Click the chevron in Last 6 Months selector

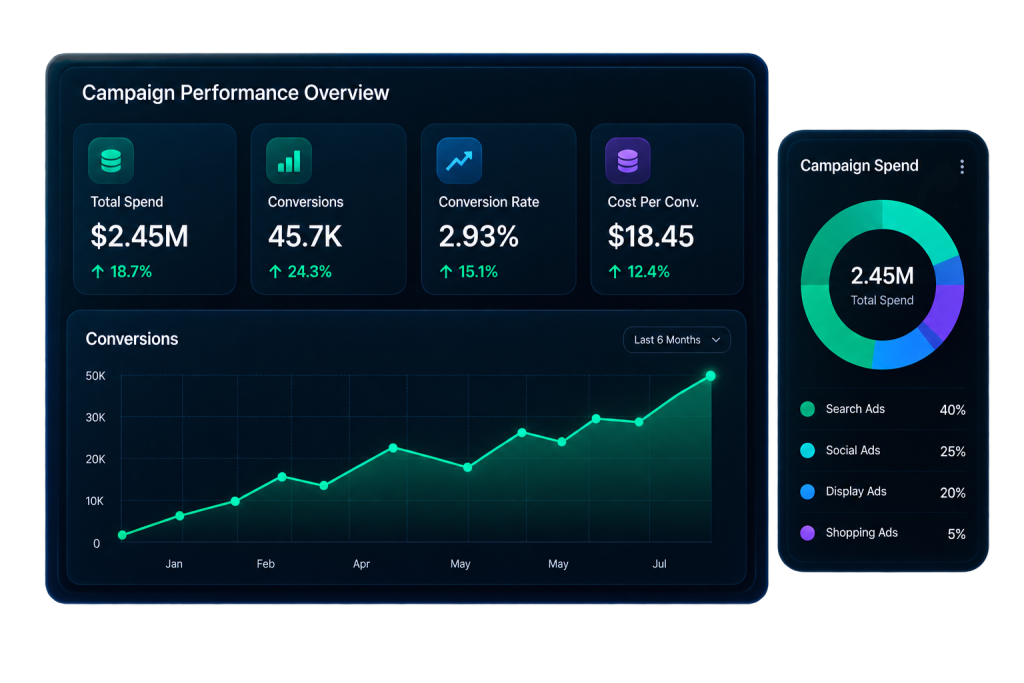tap(716, 340)
